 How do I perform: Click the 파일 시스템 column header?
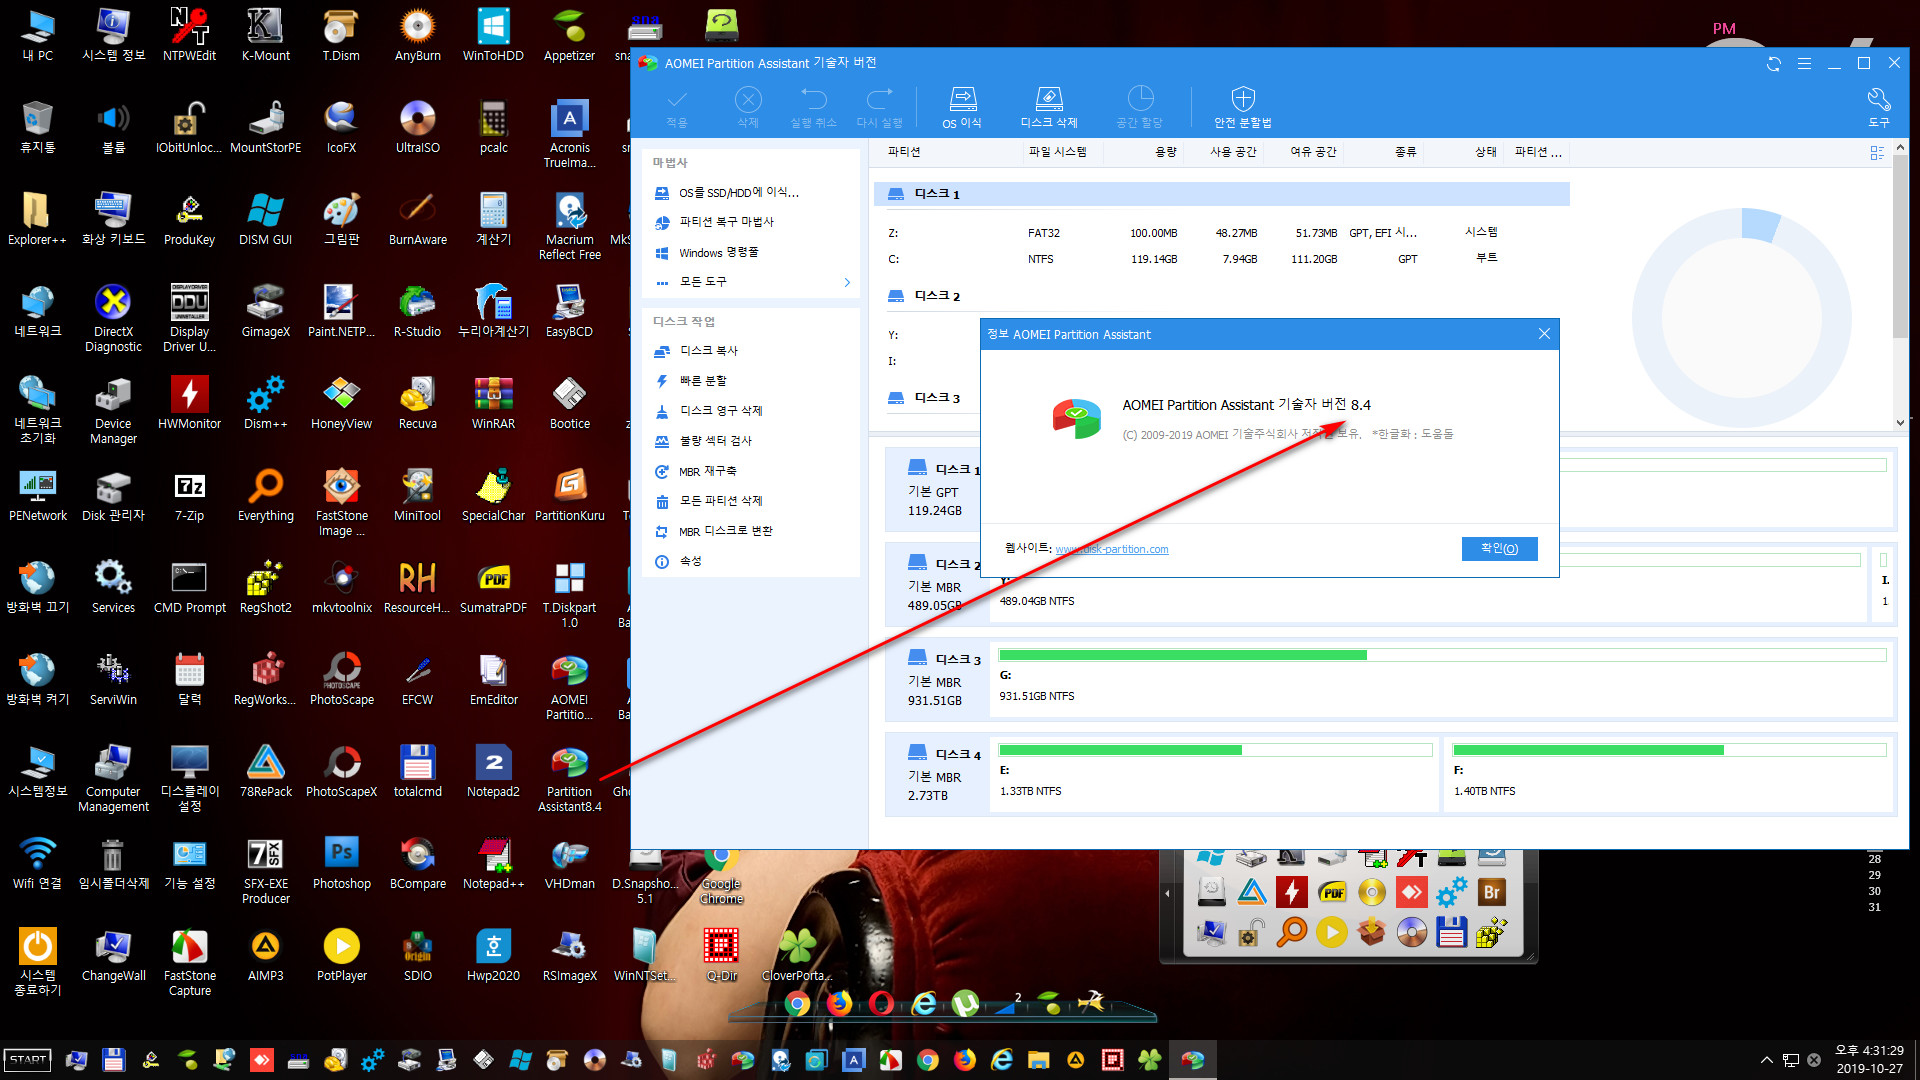click(x=1057, y=152)
